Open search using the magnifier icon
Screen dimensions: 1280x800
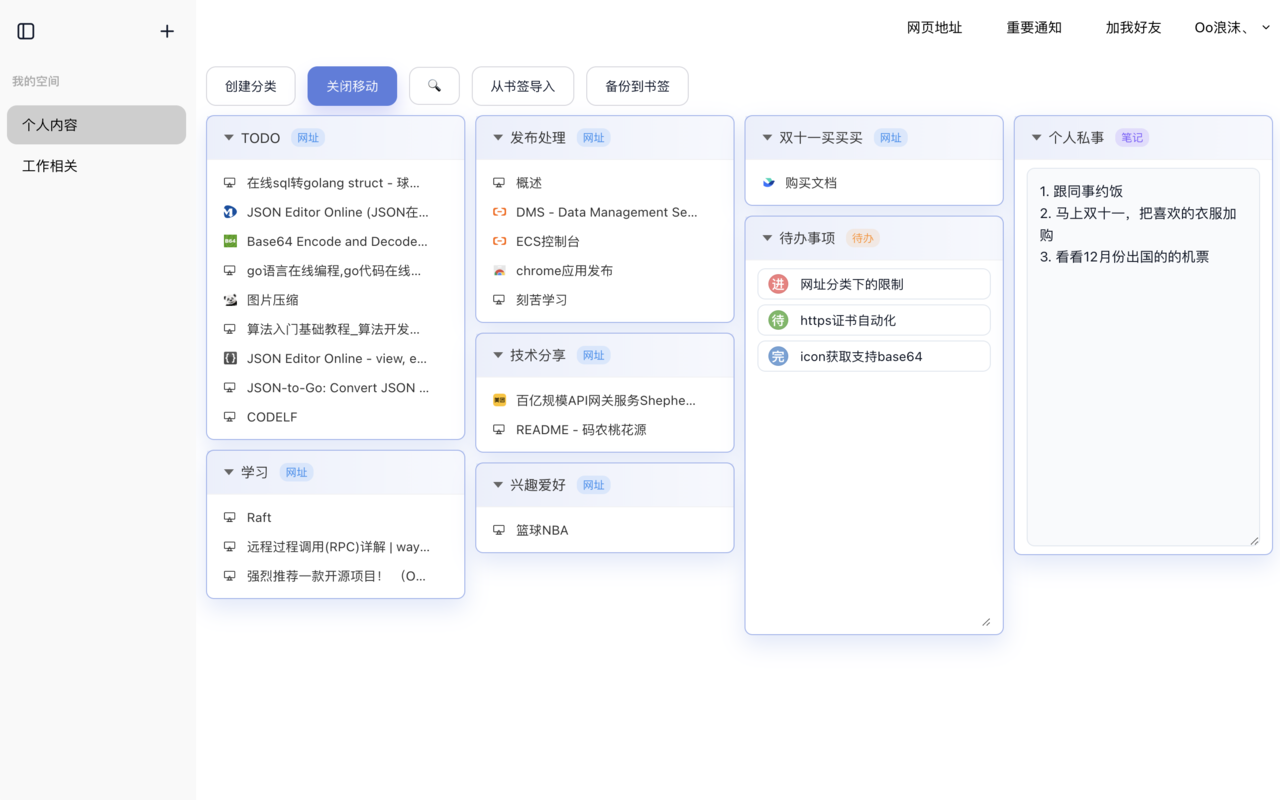coord(434,86)
